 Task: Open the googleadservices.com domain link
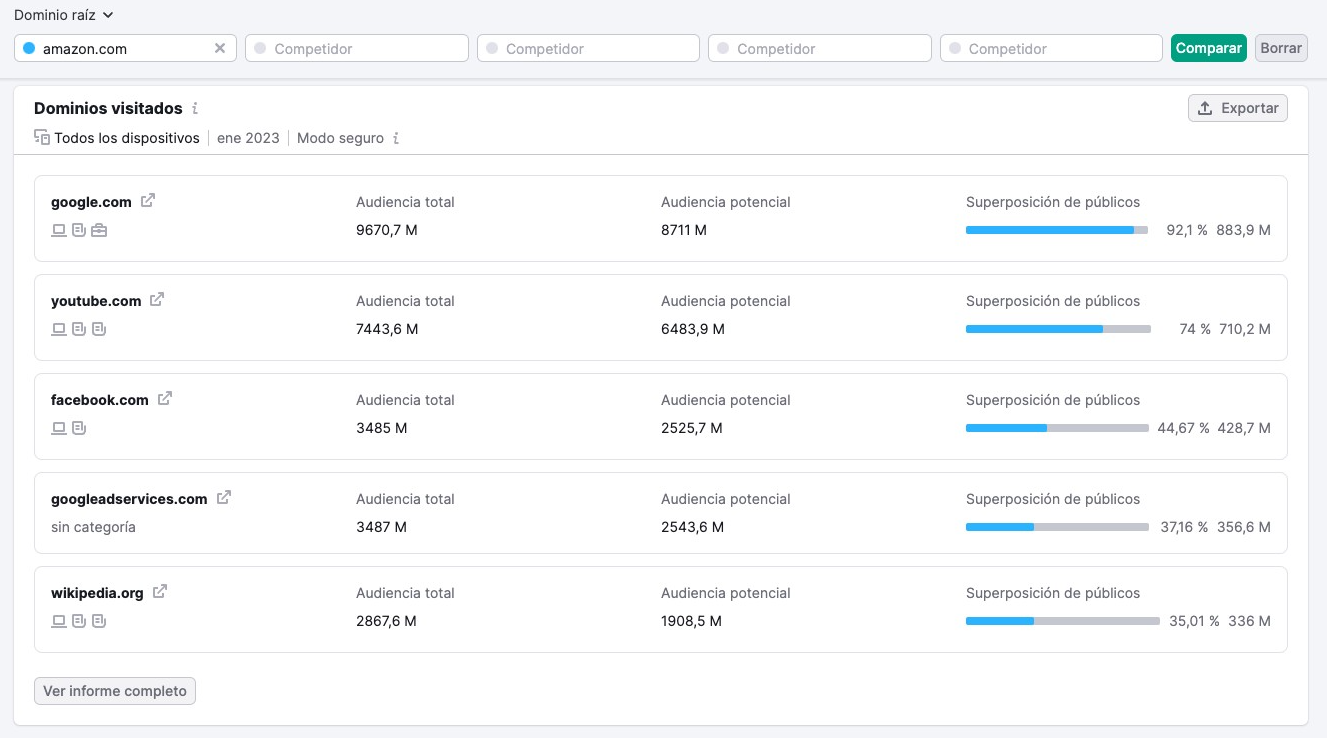[129, 499]
